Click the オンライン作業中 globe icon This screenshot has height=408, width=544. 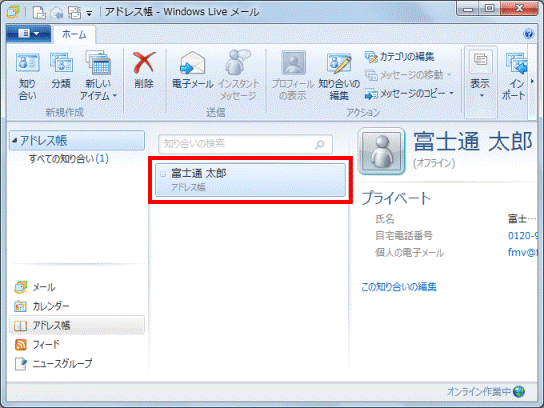(x=519, y=391)
